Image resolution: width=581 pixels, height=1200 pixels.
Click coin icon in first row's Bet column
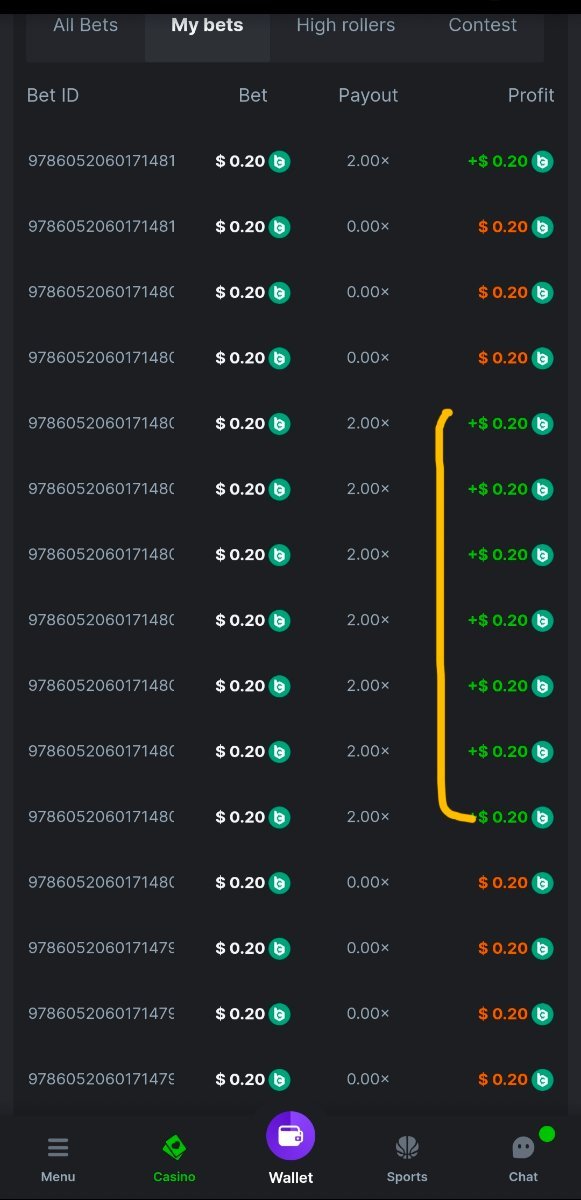click(279, 161)
